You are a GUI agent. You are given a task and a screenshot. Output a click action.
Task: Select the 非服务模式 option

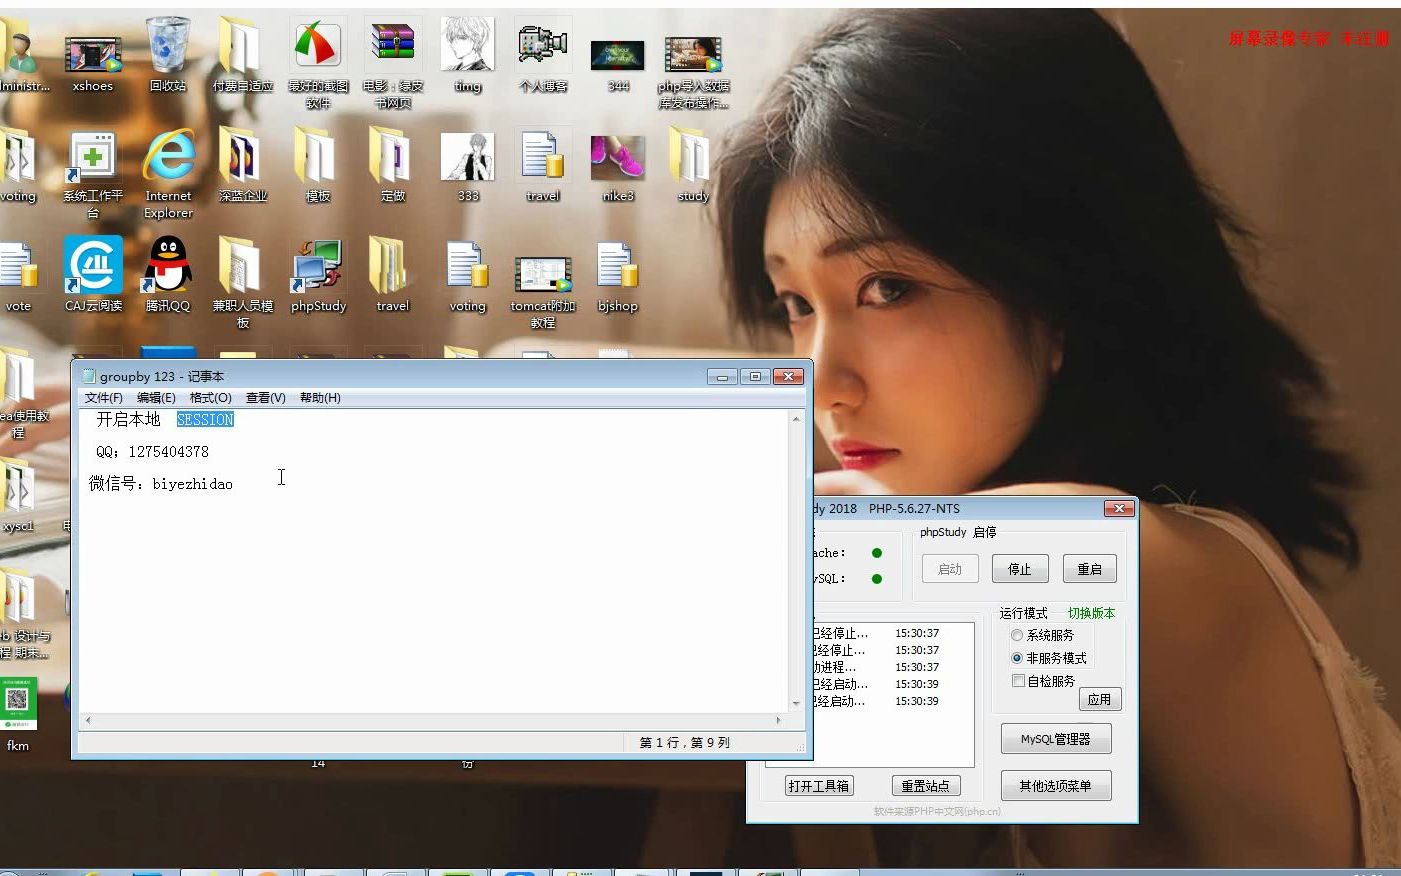1017,658
